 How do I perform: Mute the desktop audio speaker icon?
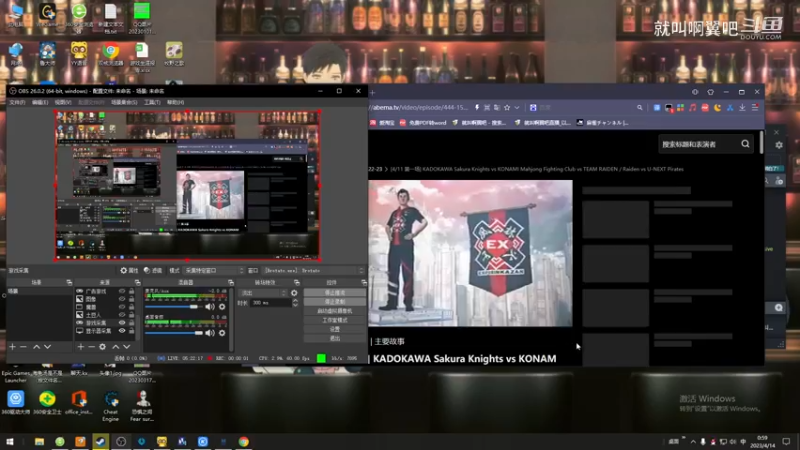click(210, 333)
